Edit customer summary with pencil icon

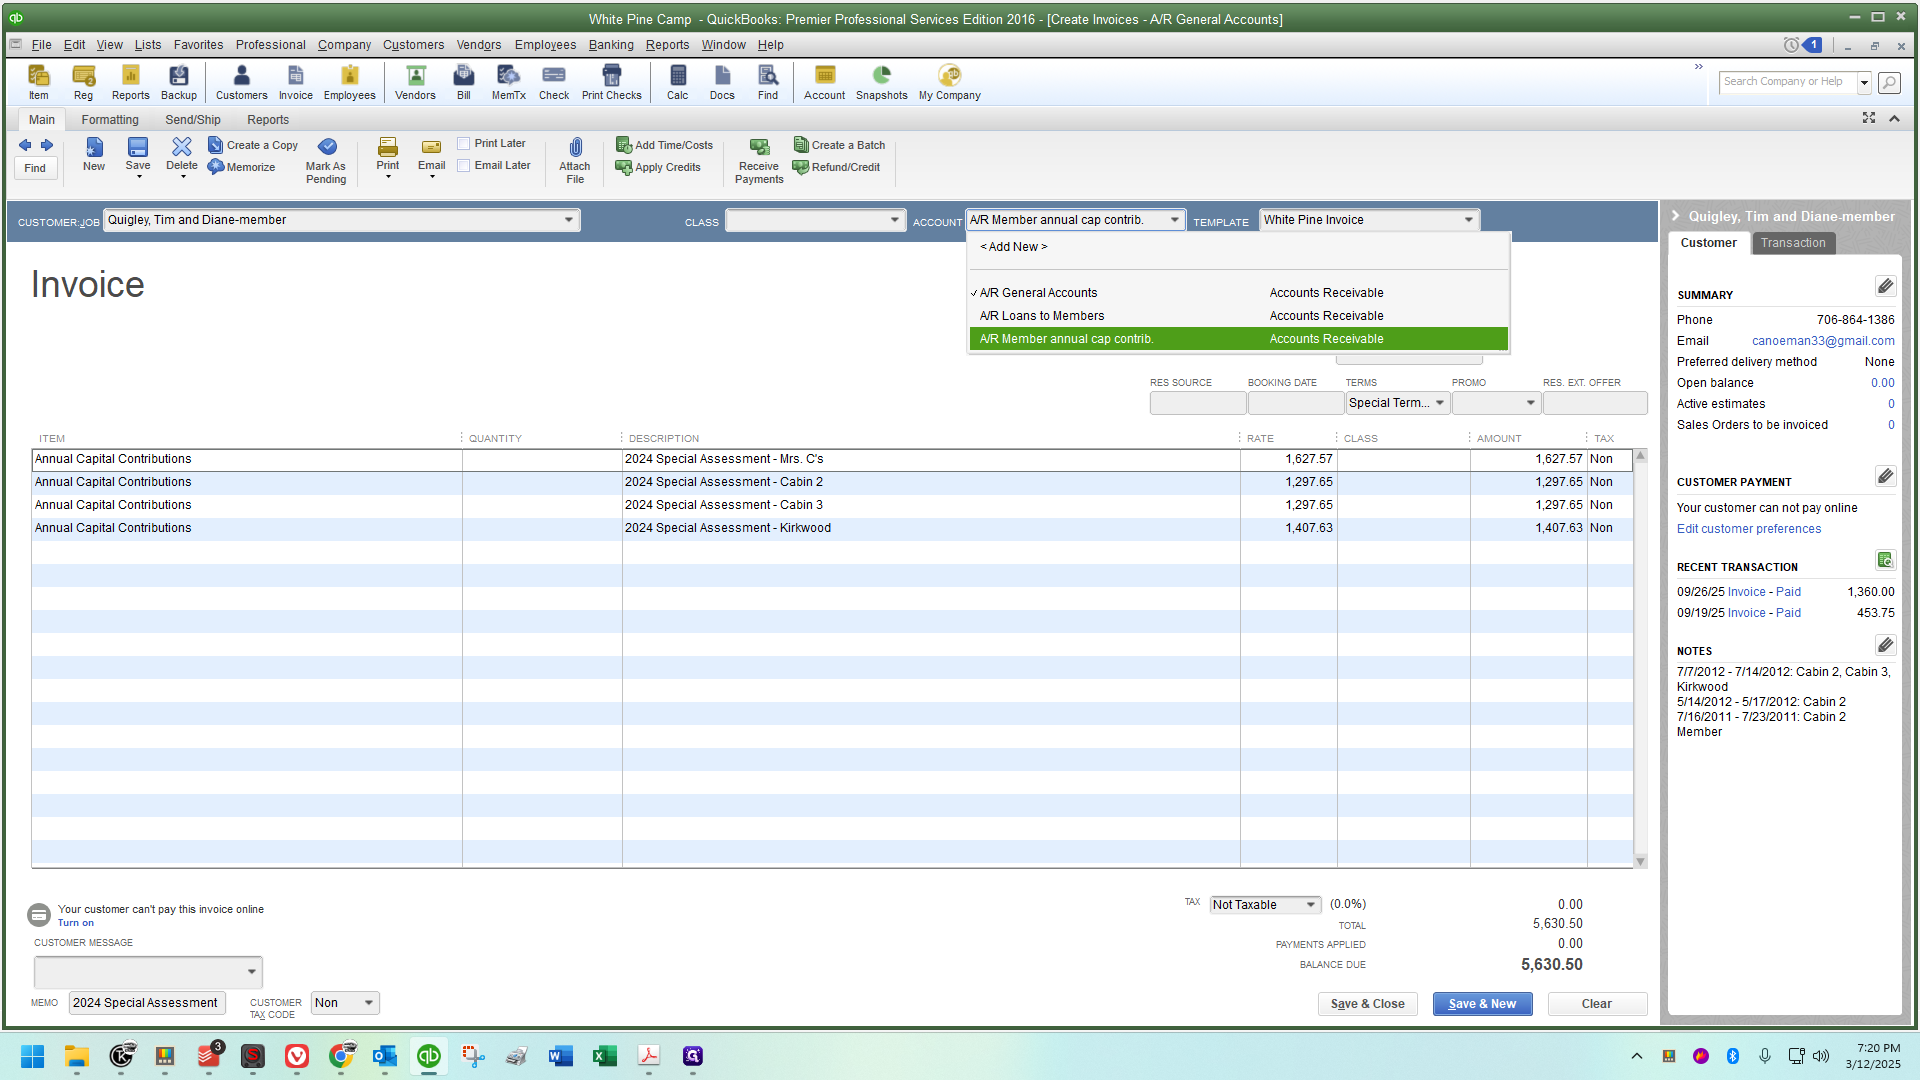1885,287
